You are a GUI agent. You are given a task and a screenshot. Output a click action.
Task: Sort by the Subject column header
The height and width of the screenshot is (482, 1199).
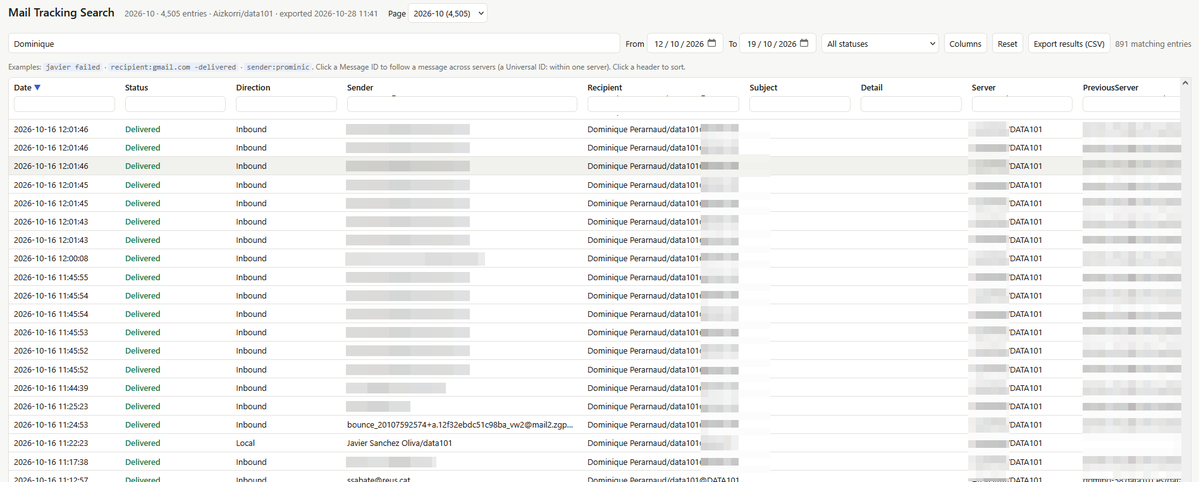pos(764,88)
